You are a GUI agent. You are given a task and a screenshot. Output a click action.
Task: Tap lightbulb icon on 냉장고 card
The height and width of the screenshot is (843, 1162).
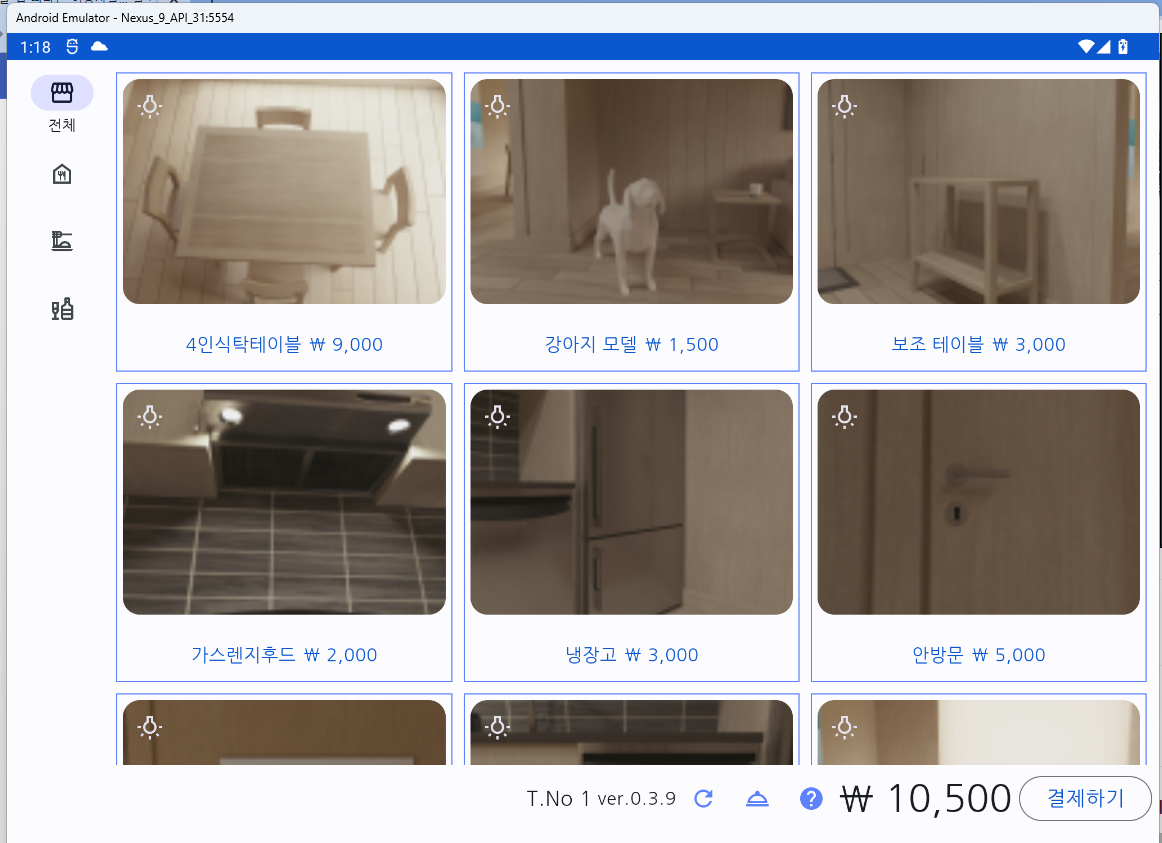coord(497,416)
